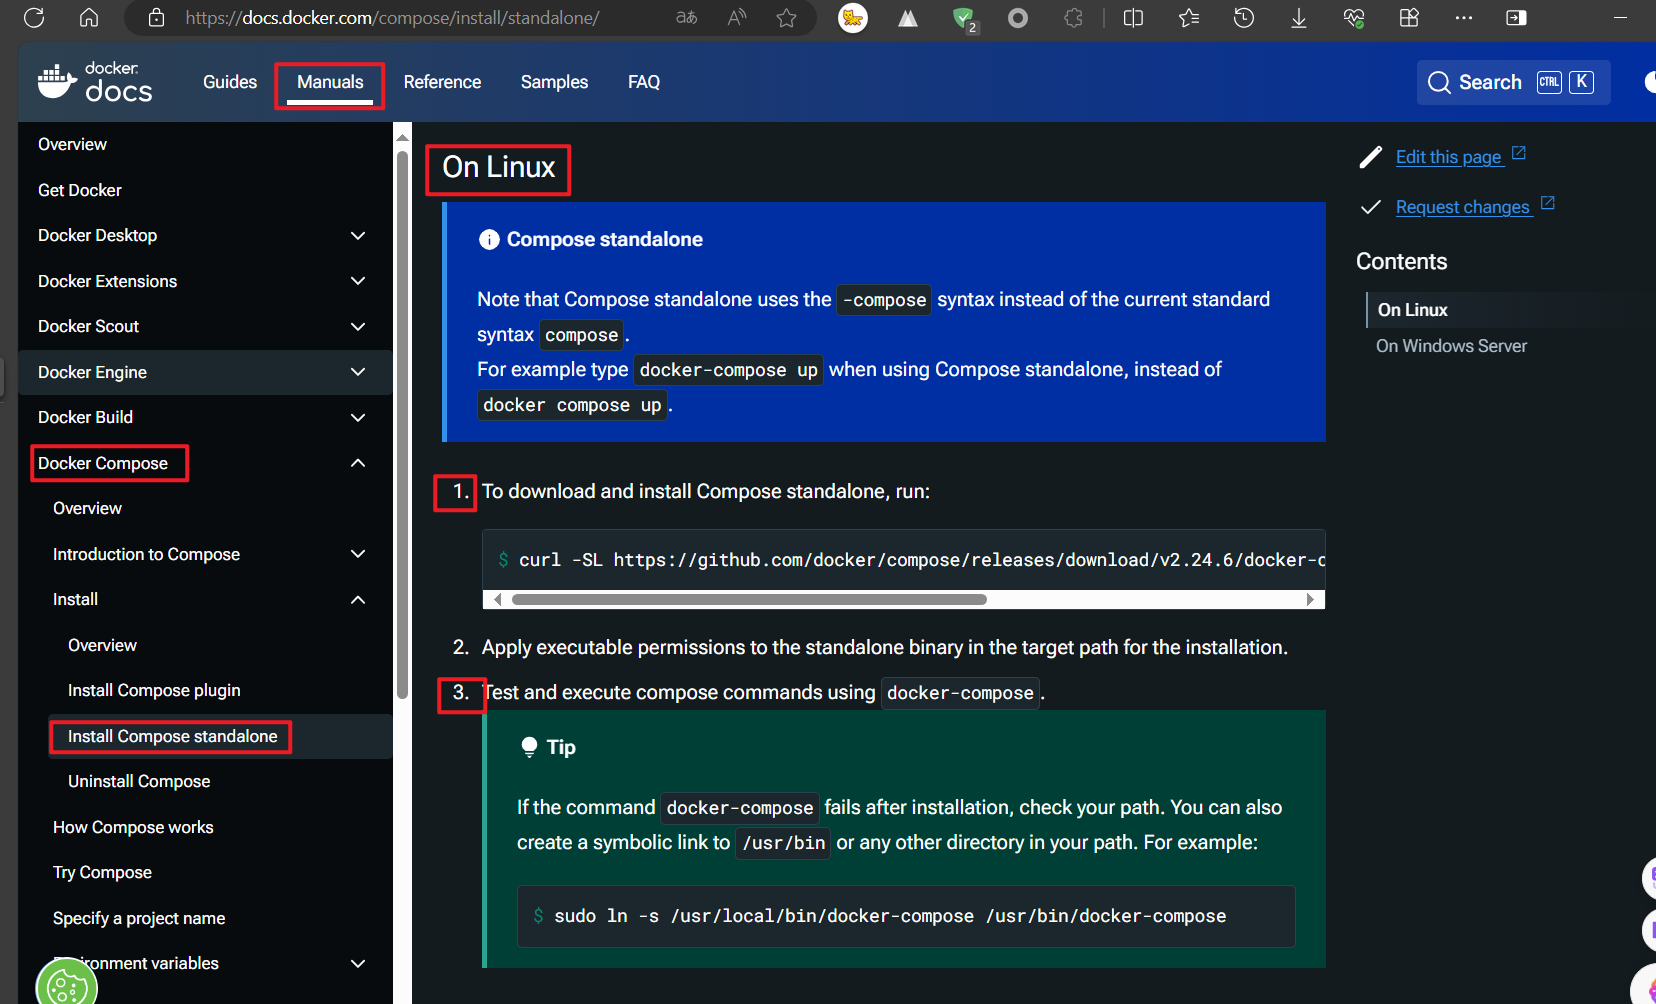This screenshot has width=1656, height=1004.
Task: Expand the Docker Desktop section
Action: click(x=358, y=236)
